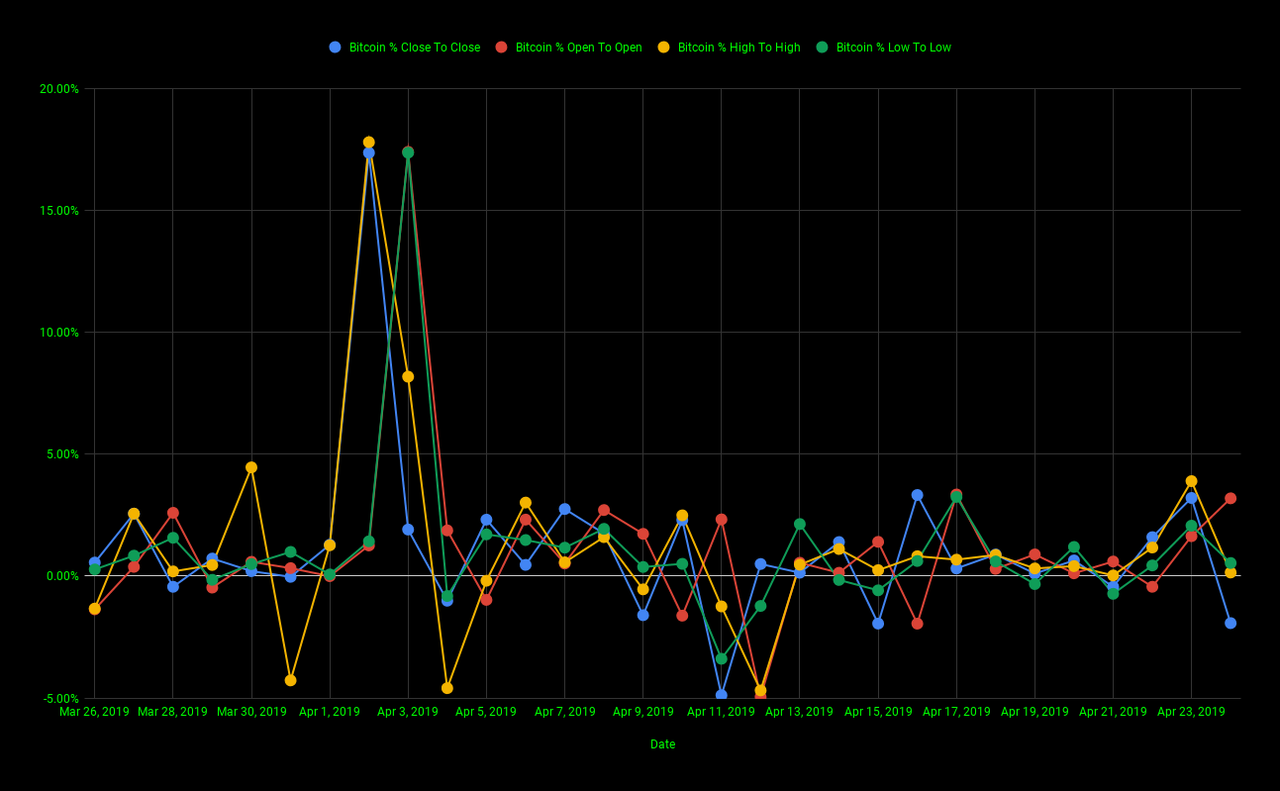Click the 5.00% y-axis label
1280x791 pixels.
point(62,454)
